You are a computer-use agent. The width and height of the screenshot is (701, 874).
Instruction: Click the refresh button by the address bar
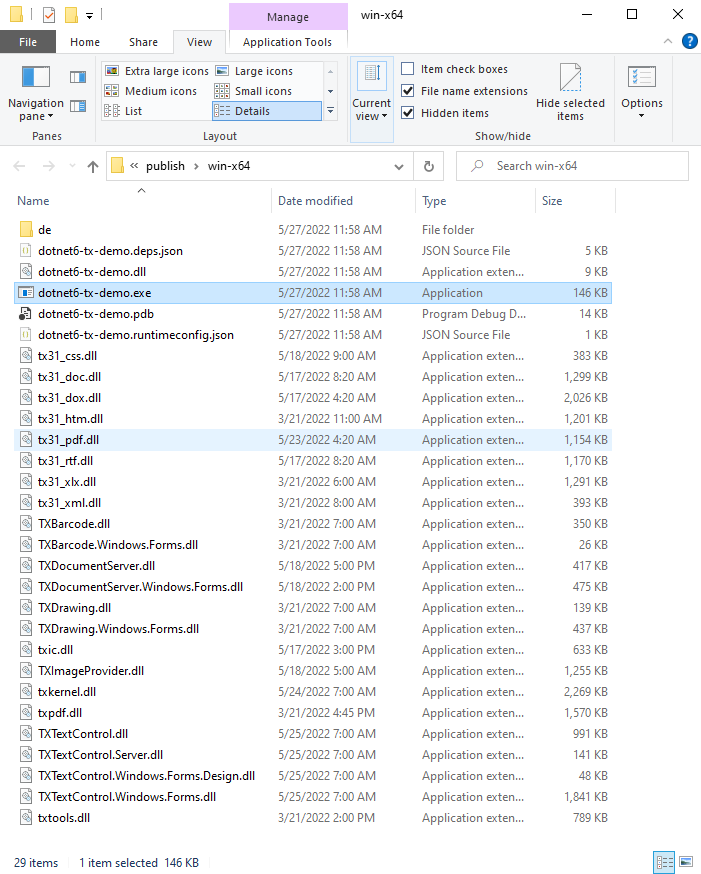(429, 166)
